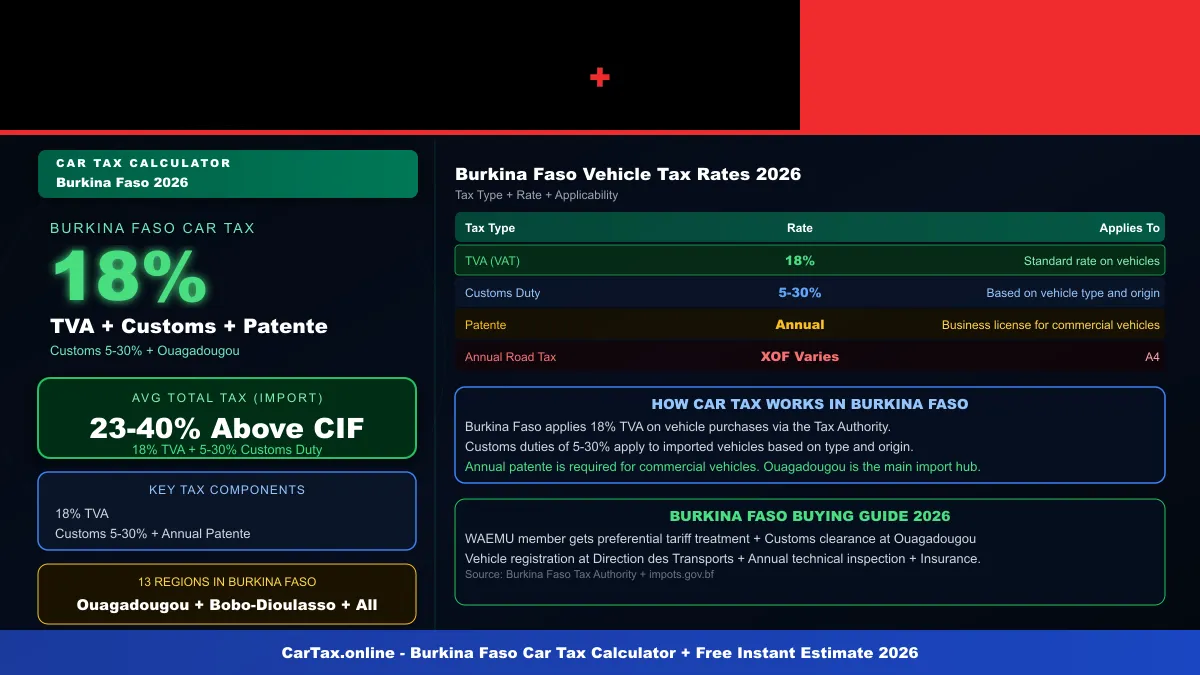Click the 'Applies To' column header
The image size is (1200, 675).
1130,228
